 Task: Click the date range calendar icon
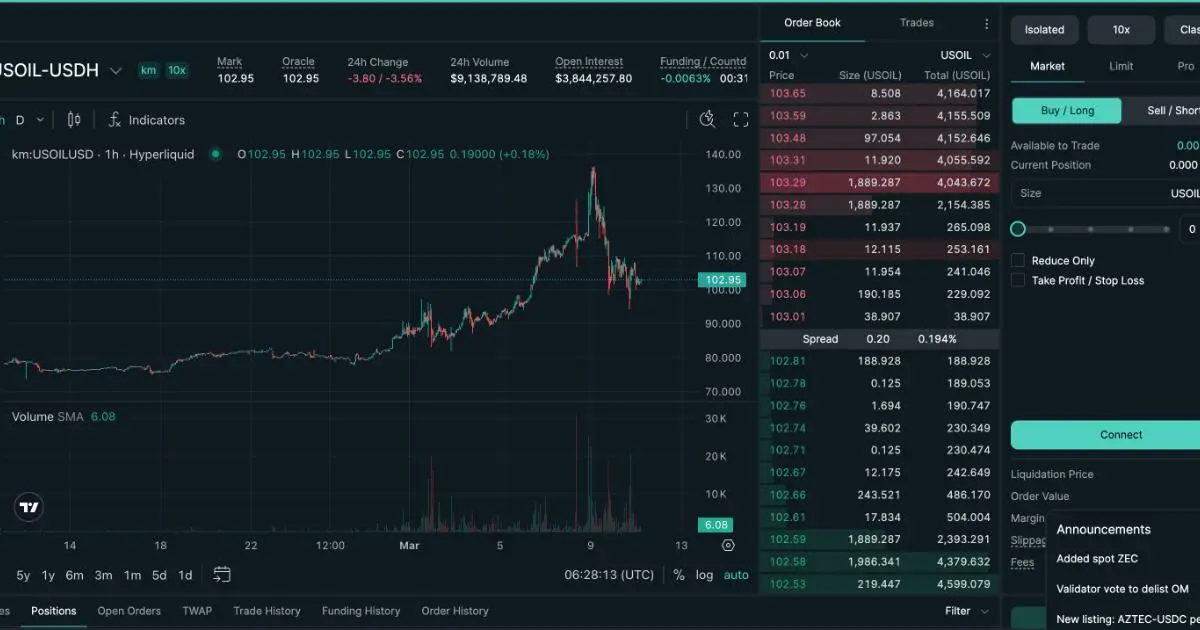coord(222,575)
